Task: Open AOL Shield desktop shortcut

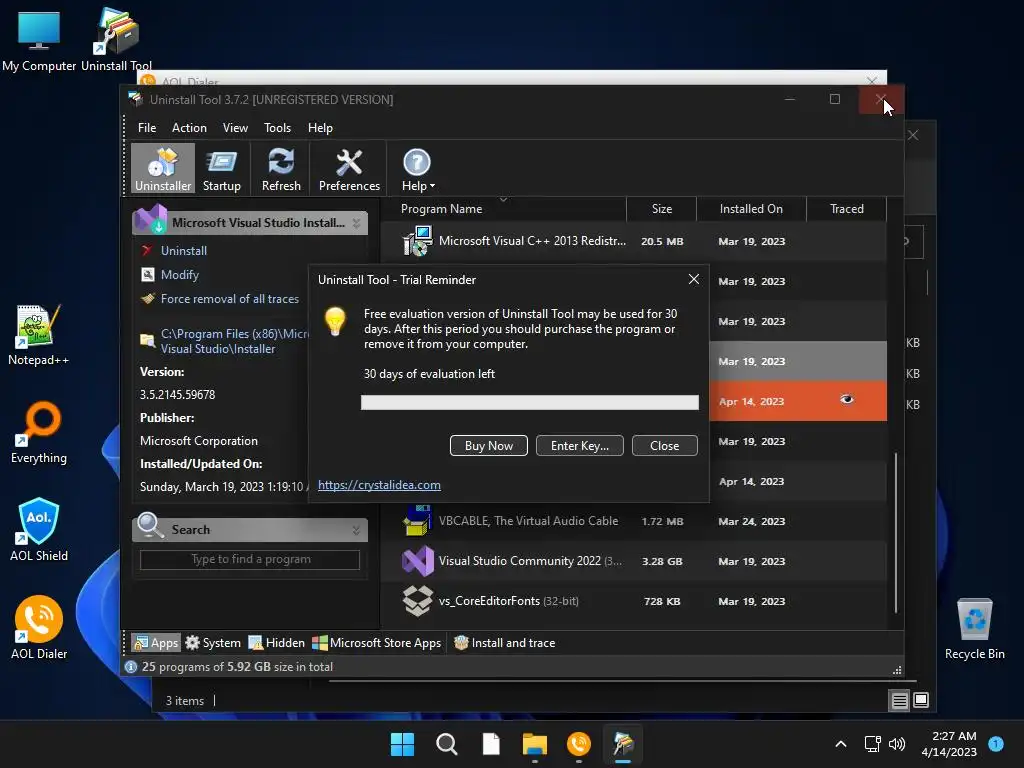Action: click(39, 530)
